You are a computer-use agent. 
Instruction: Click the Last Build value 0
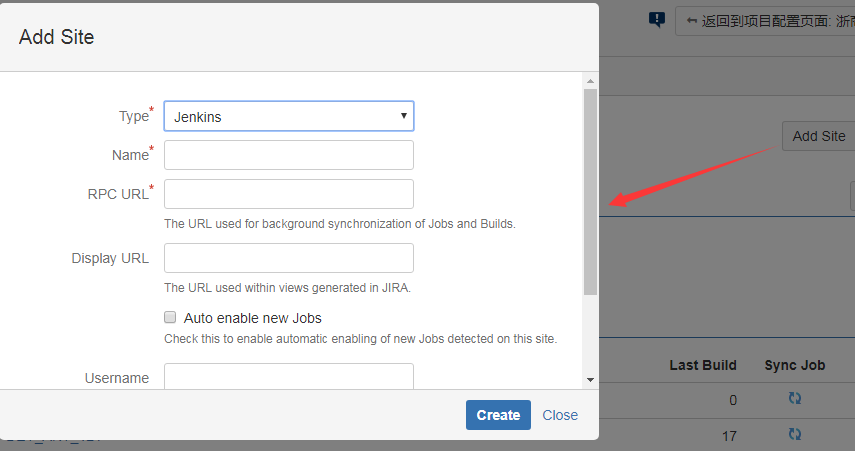pyautogui.click(x=733, y=401)
